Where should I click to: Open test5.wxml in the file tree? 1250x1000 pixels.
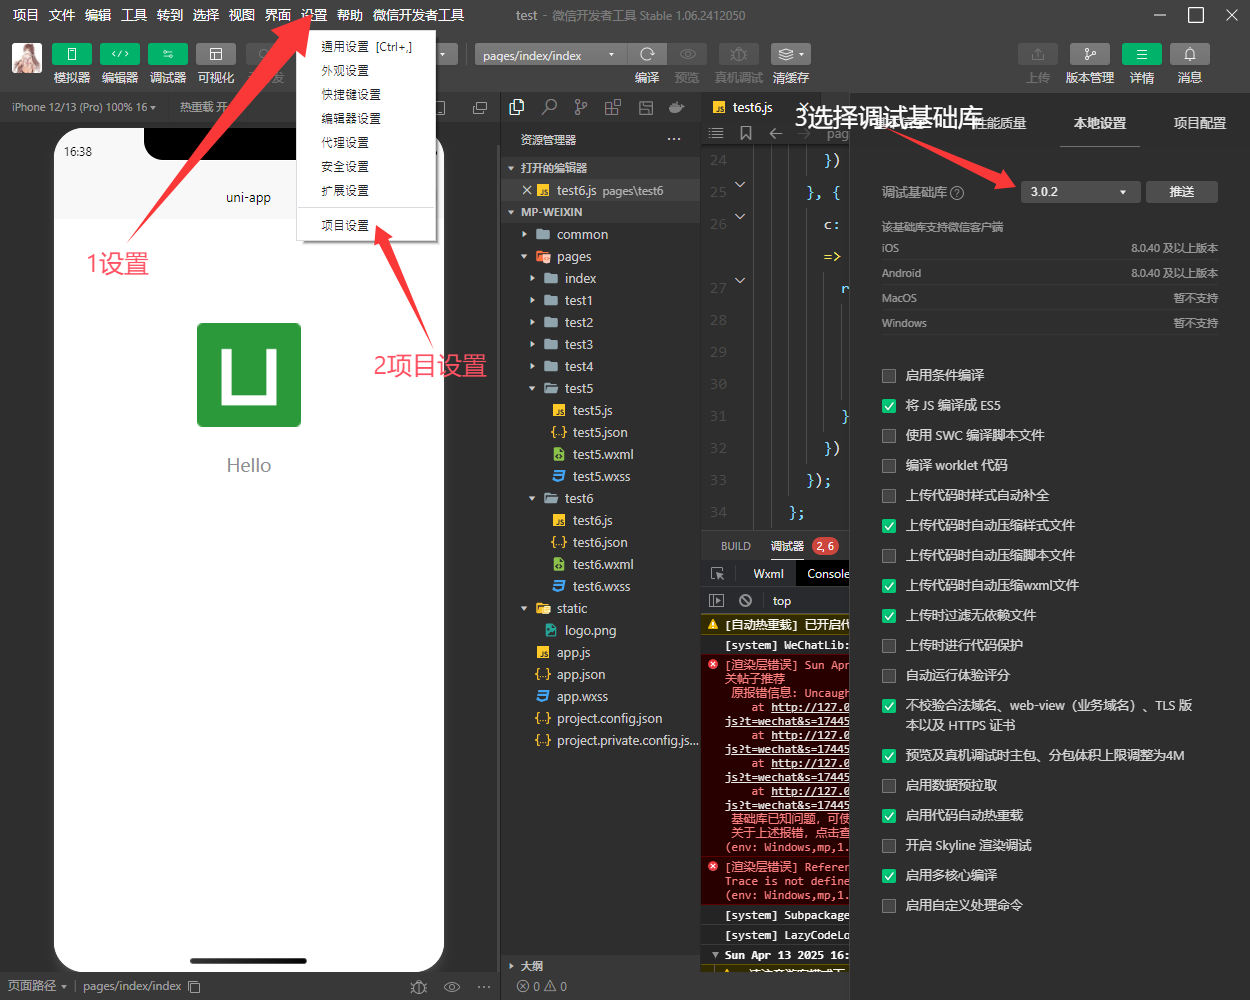603,455
